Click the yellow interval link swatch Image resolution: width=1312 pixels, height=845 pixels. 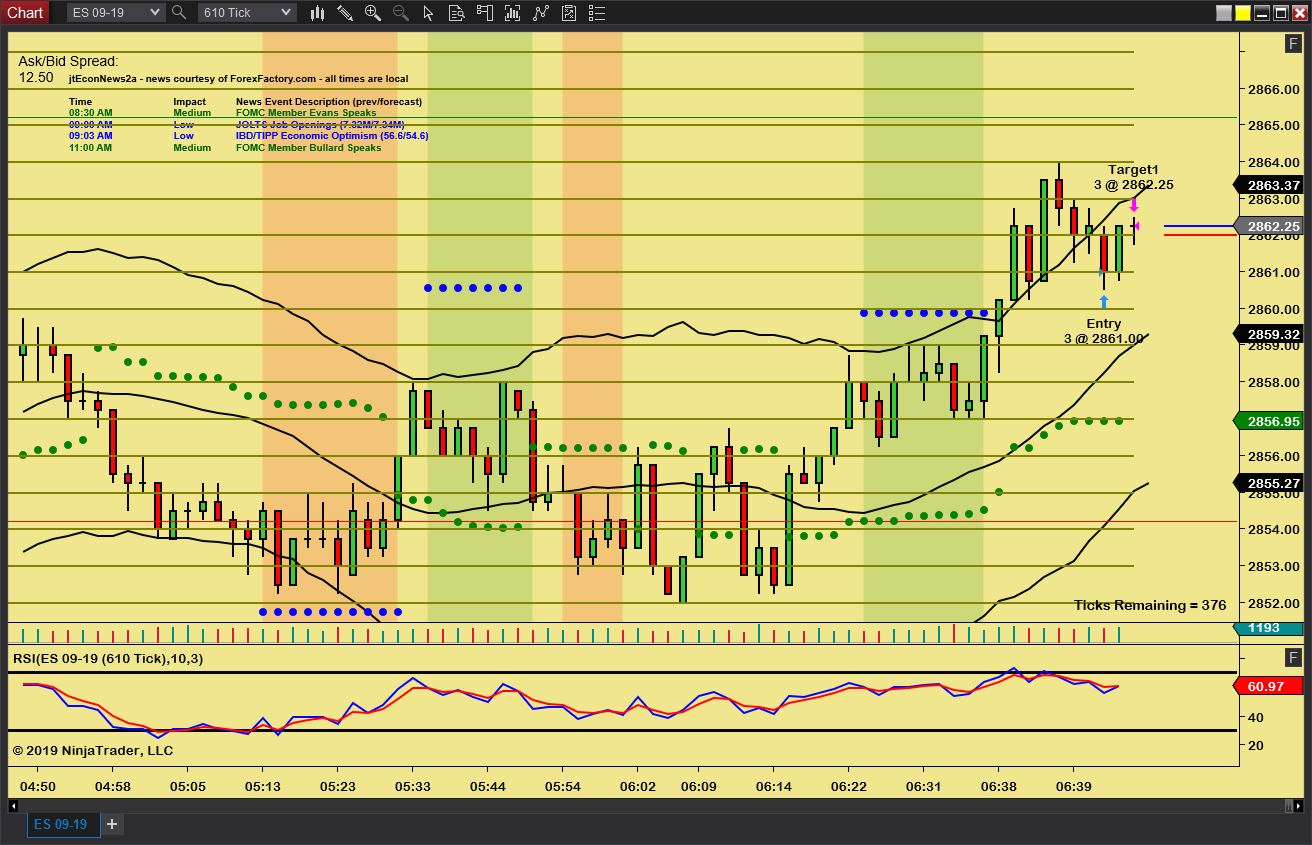[x=1243, y=13]
